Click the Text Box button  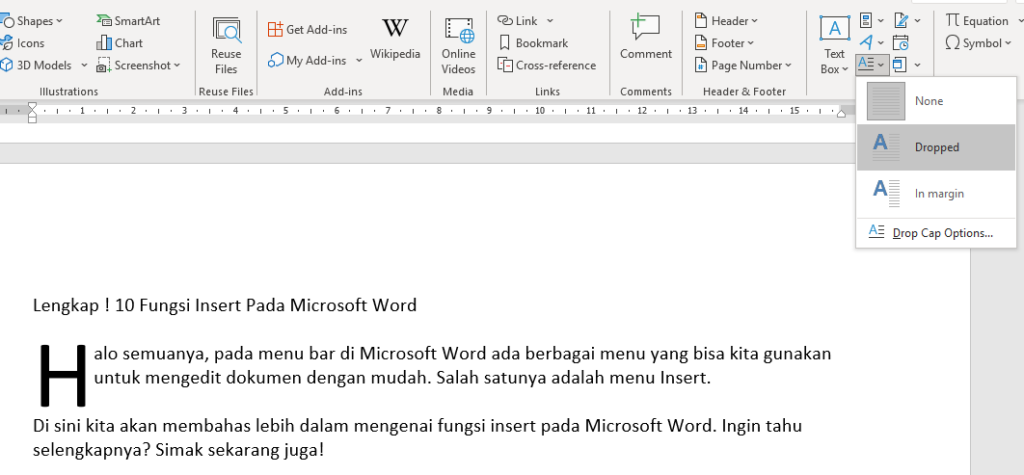[x=835, y=46]
